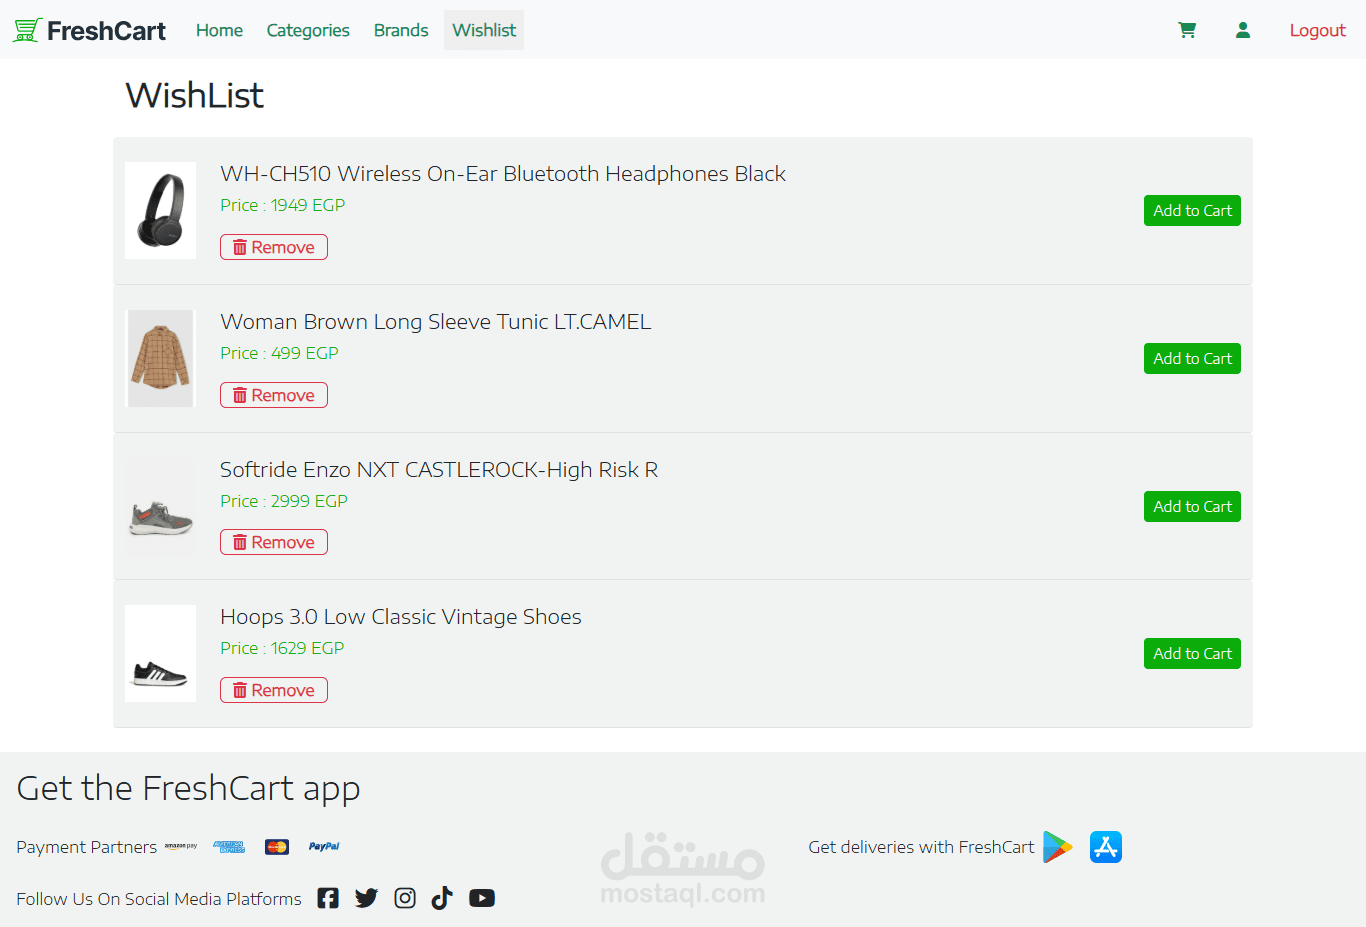Click the Mastercard partner logo
Screen dimensions: 1366x927
tap(277, 847)
